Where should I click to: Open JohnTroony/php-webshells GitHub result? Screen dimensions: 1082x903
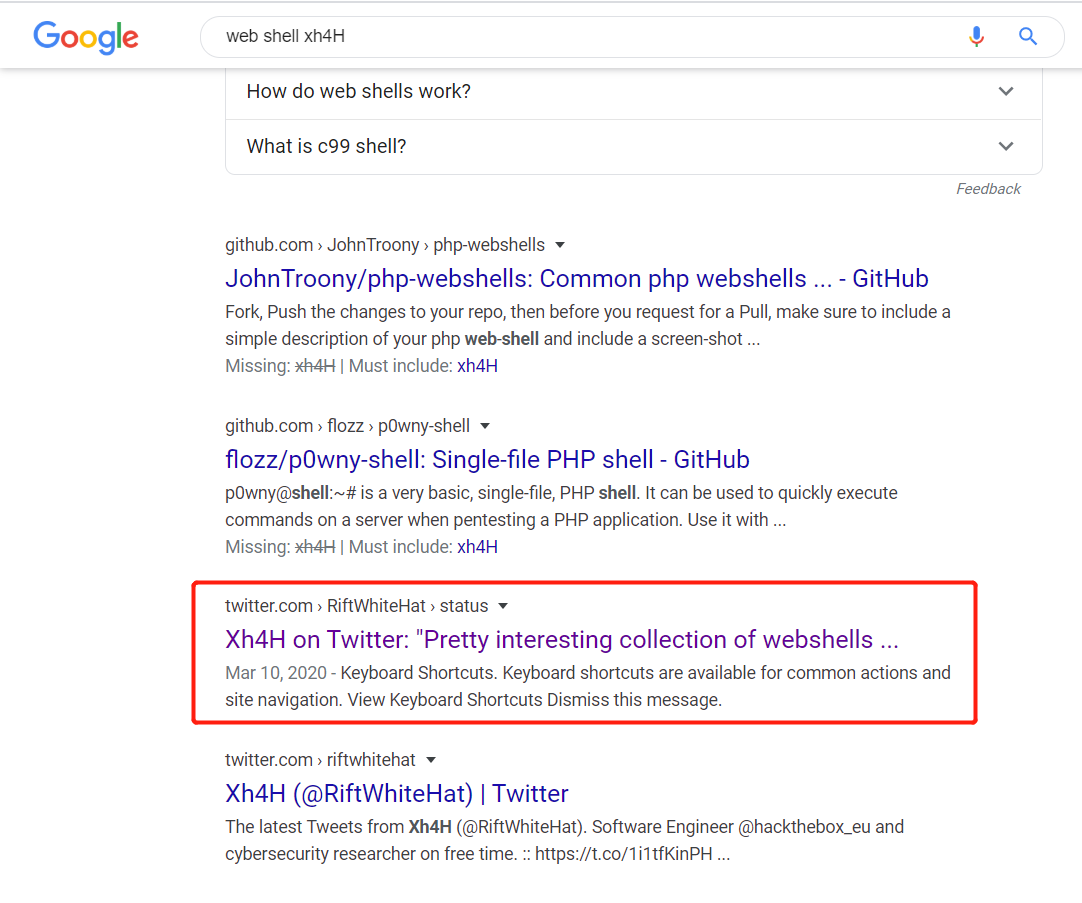pos(577,279)
